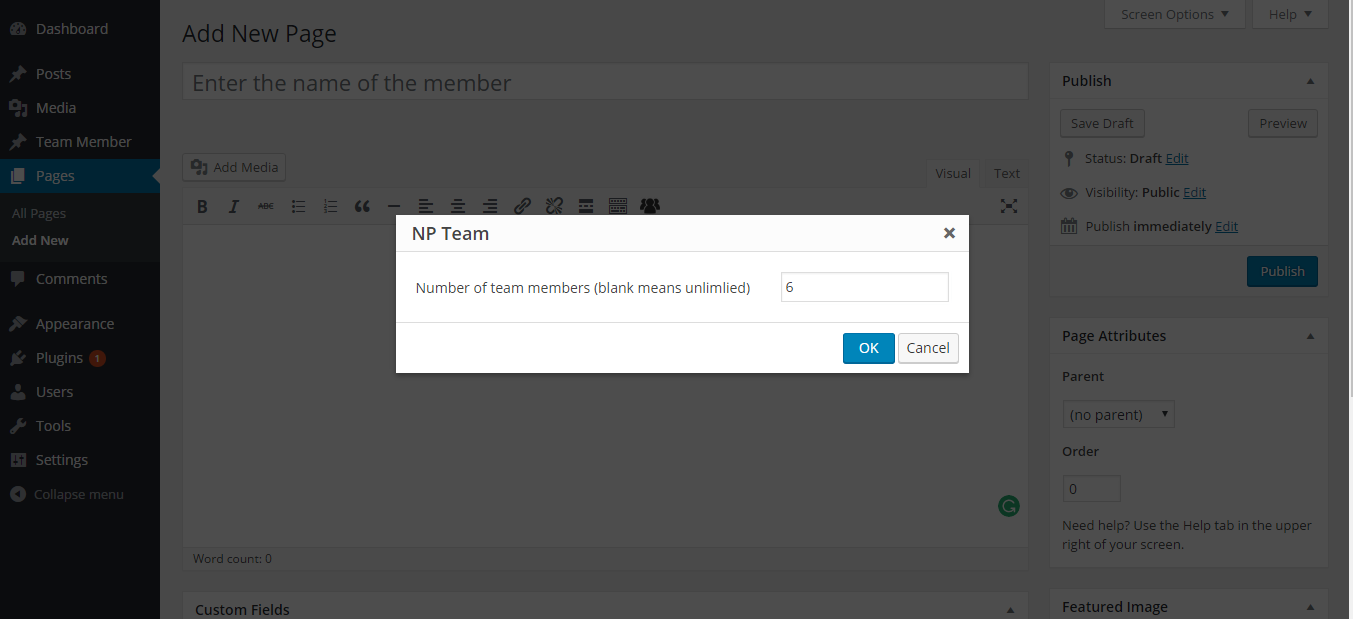This screenshot has width=1353, height=619.
Task: Click the Plugins update count badge
Action: coord(97,358)
